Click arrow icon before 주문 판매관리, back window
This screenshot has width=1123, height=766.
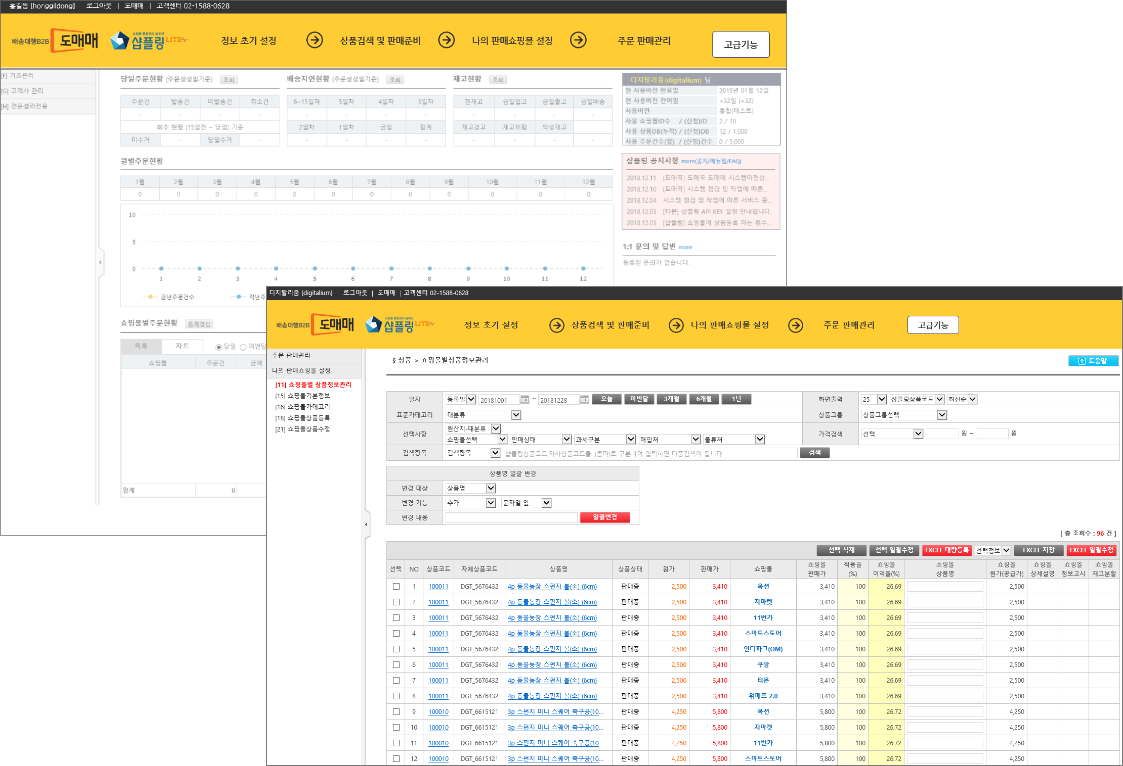[578, 40]
